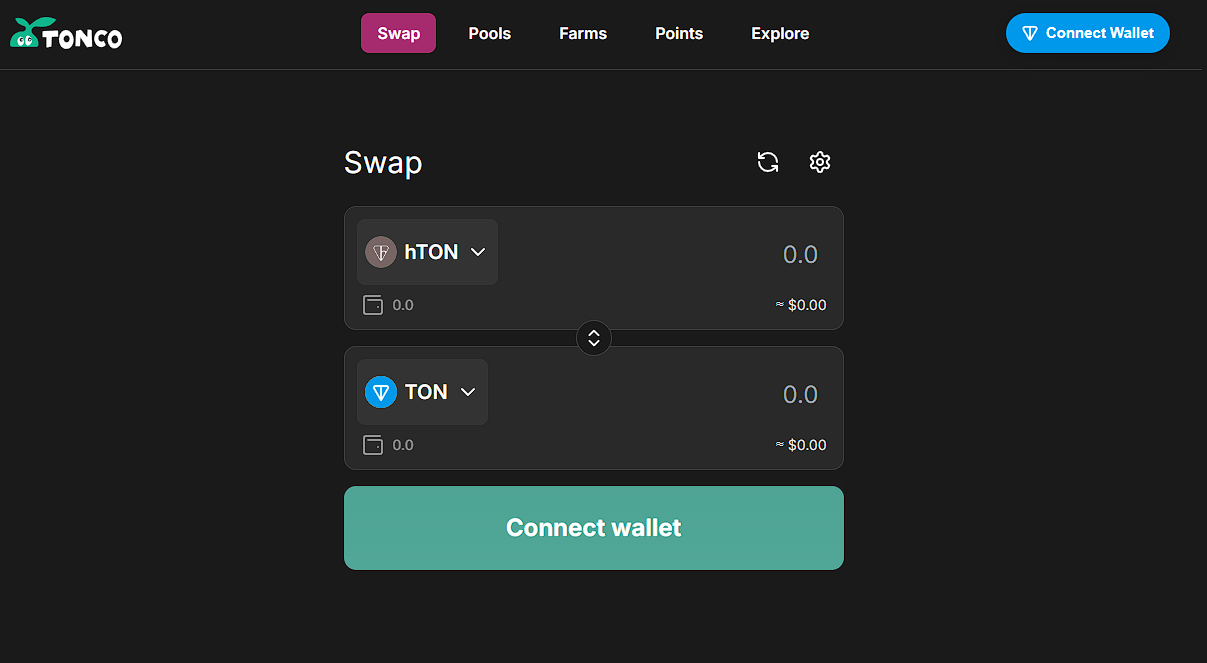
Task: Click TON diamond icon in Connect Wallet button
Action: pos(1030,33)
